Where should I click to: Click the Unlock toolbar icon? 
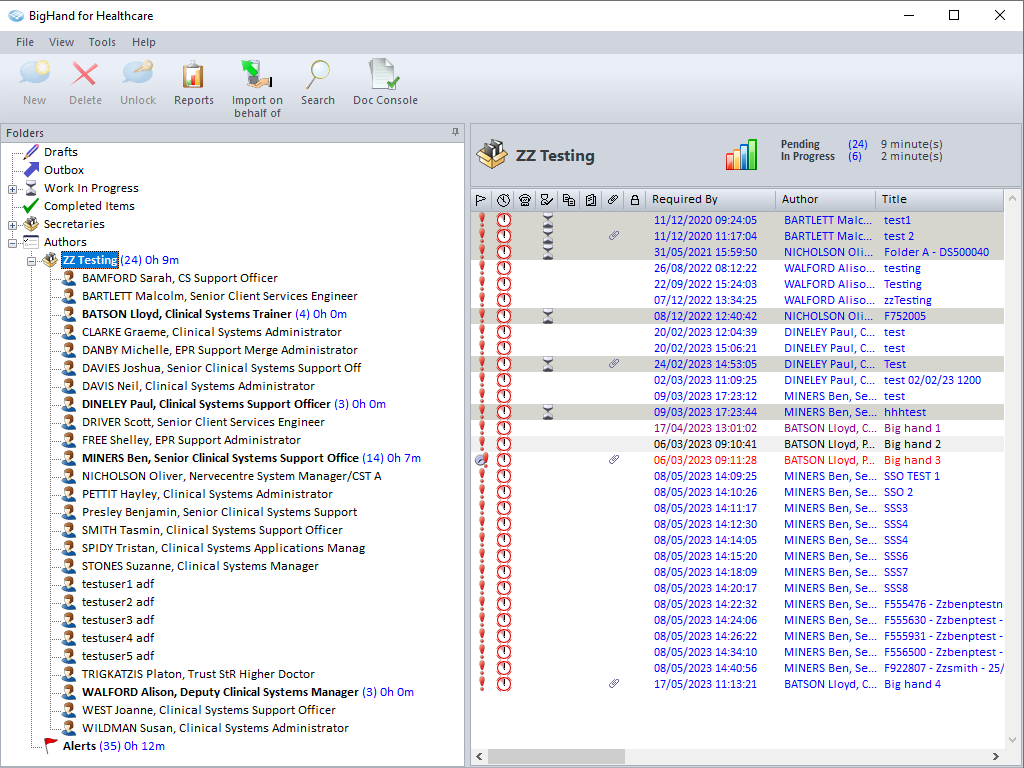(x=138, y=73)
